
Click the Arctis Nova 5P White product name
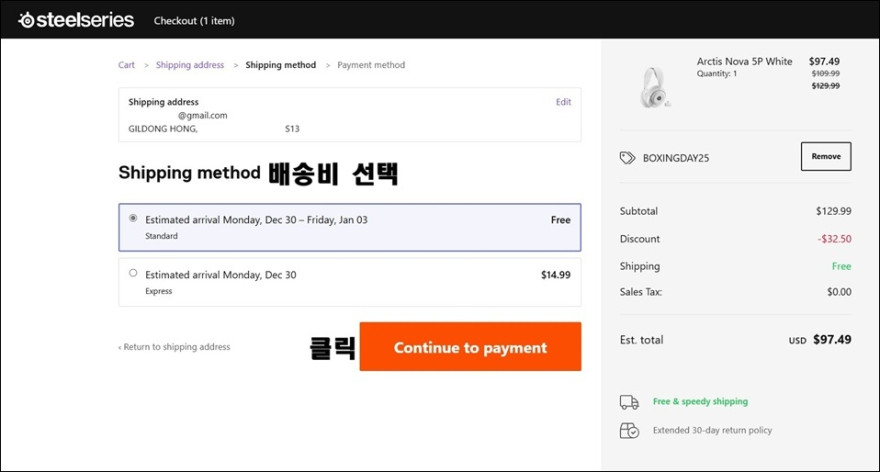click(x=744, y=61)
